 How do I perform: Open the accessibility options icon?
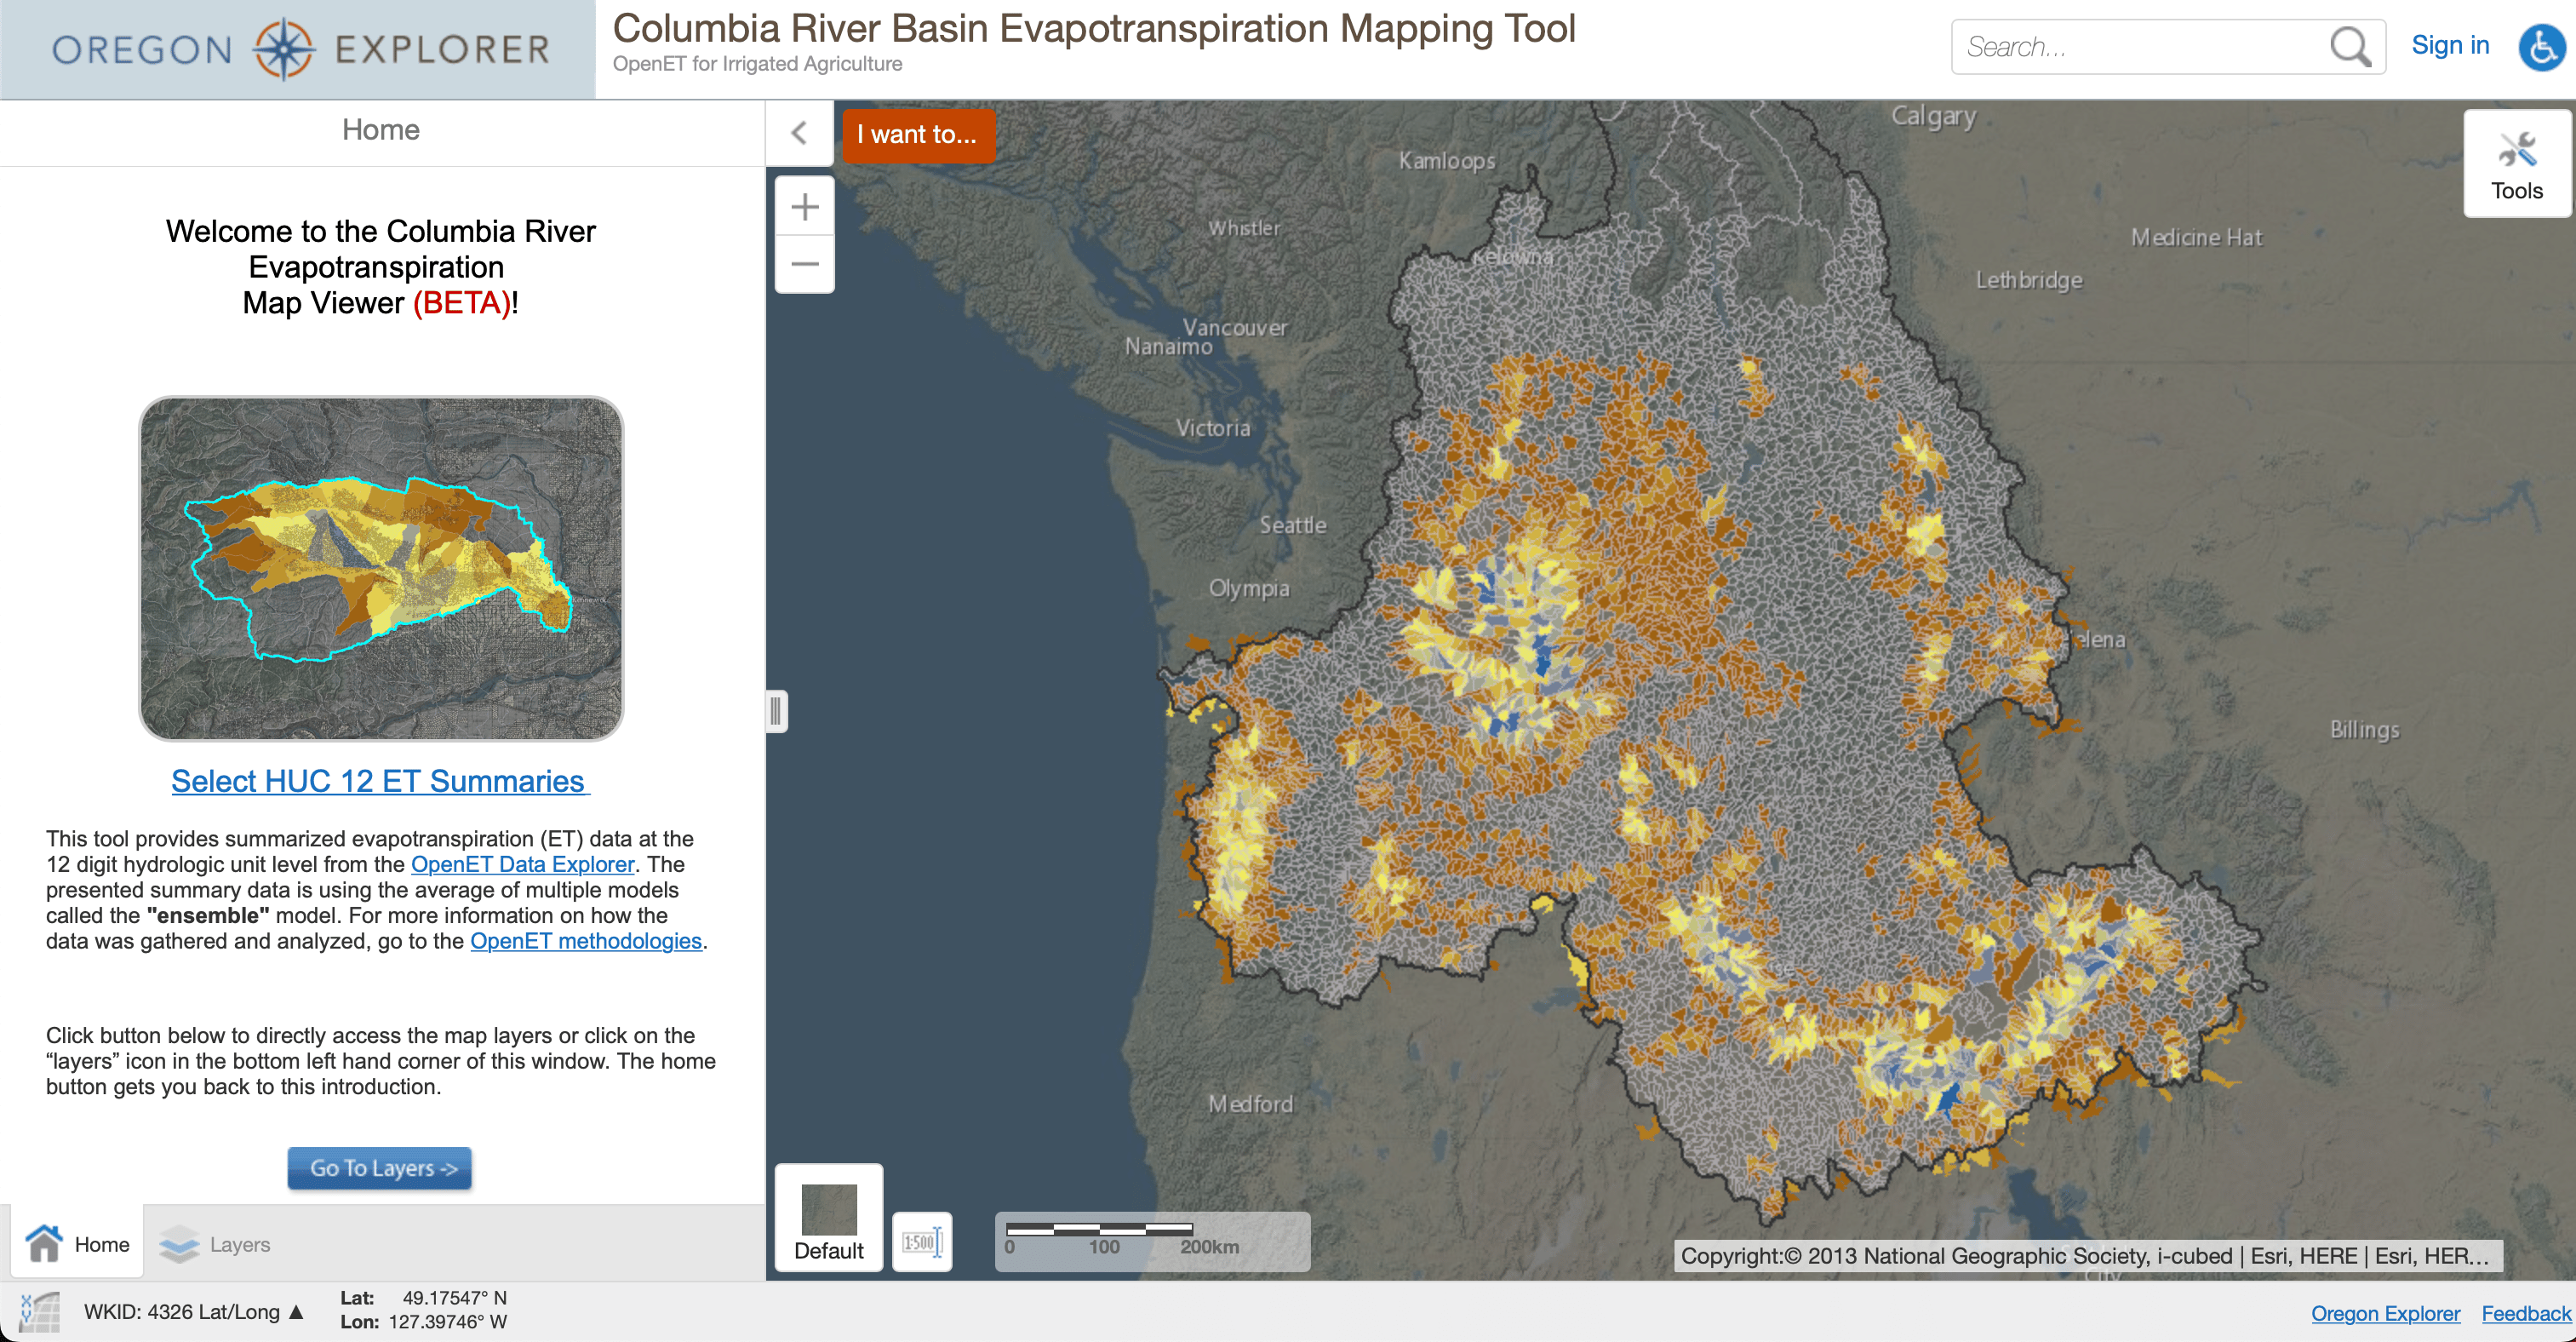click(x=2540, y=47)
